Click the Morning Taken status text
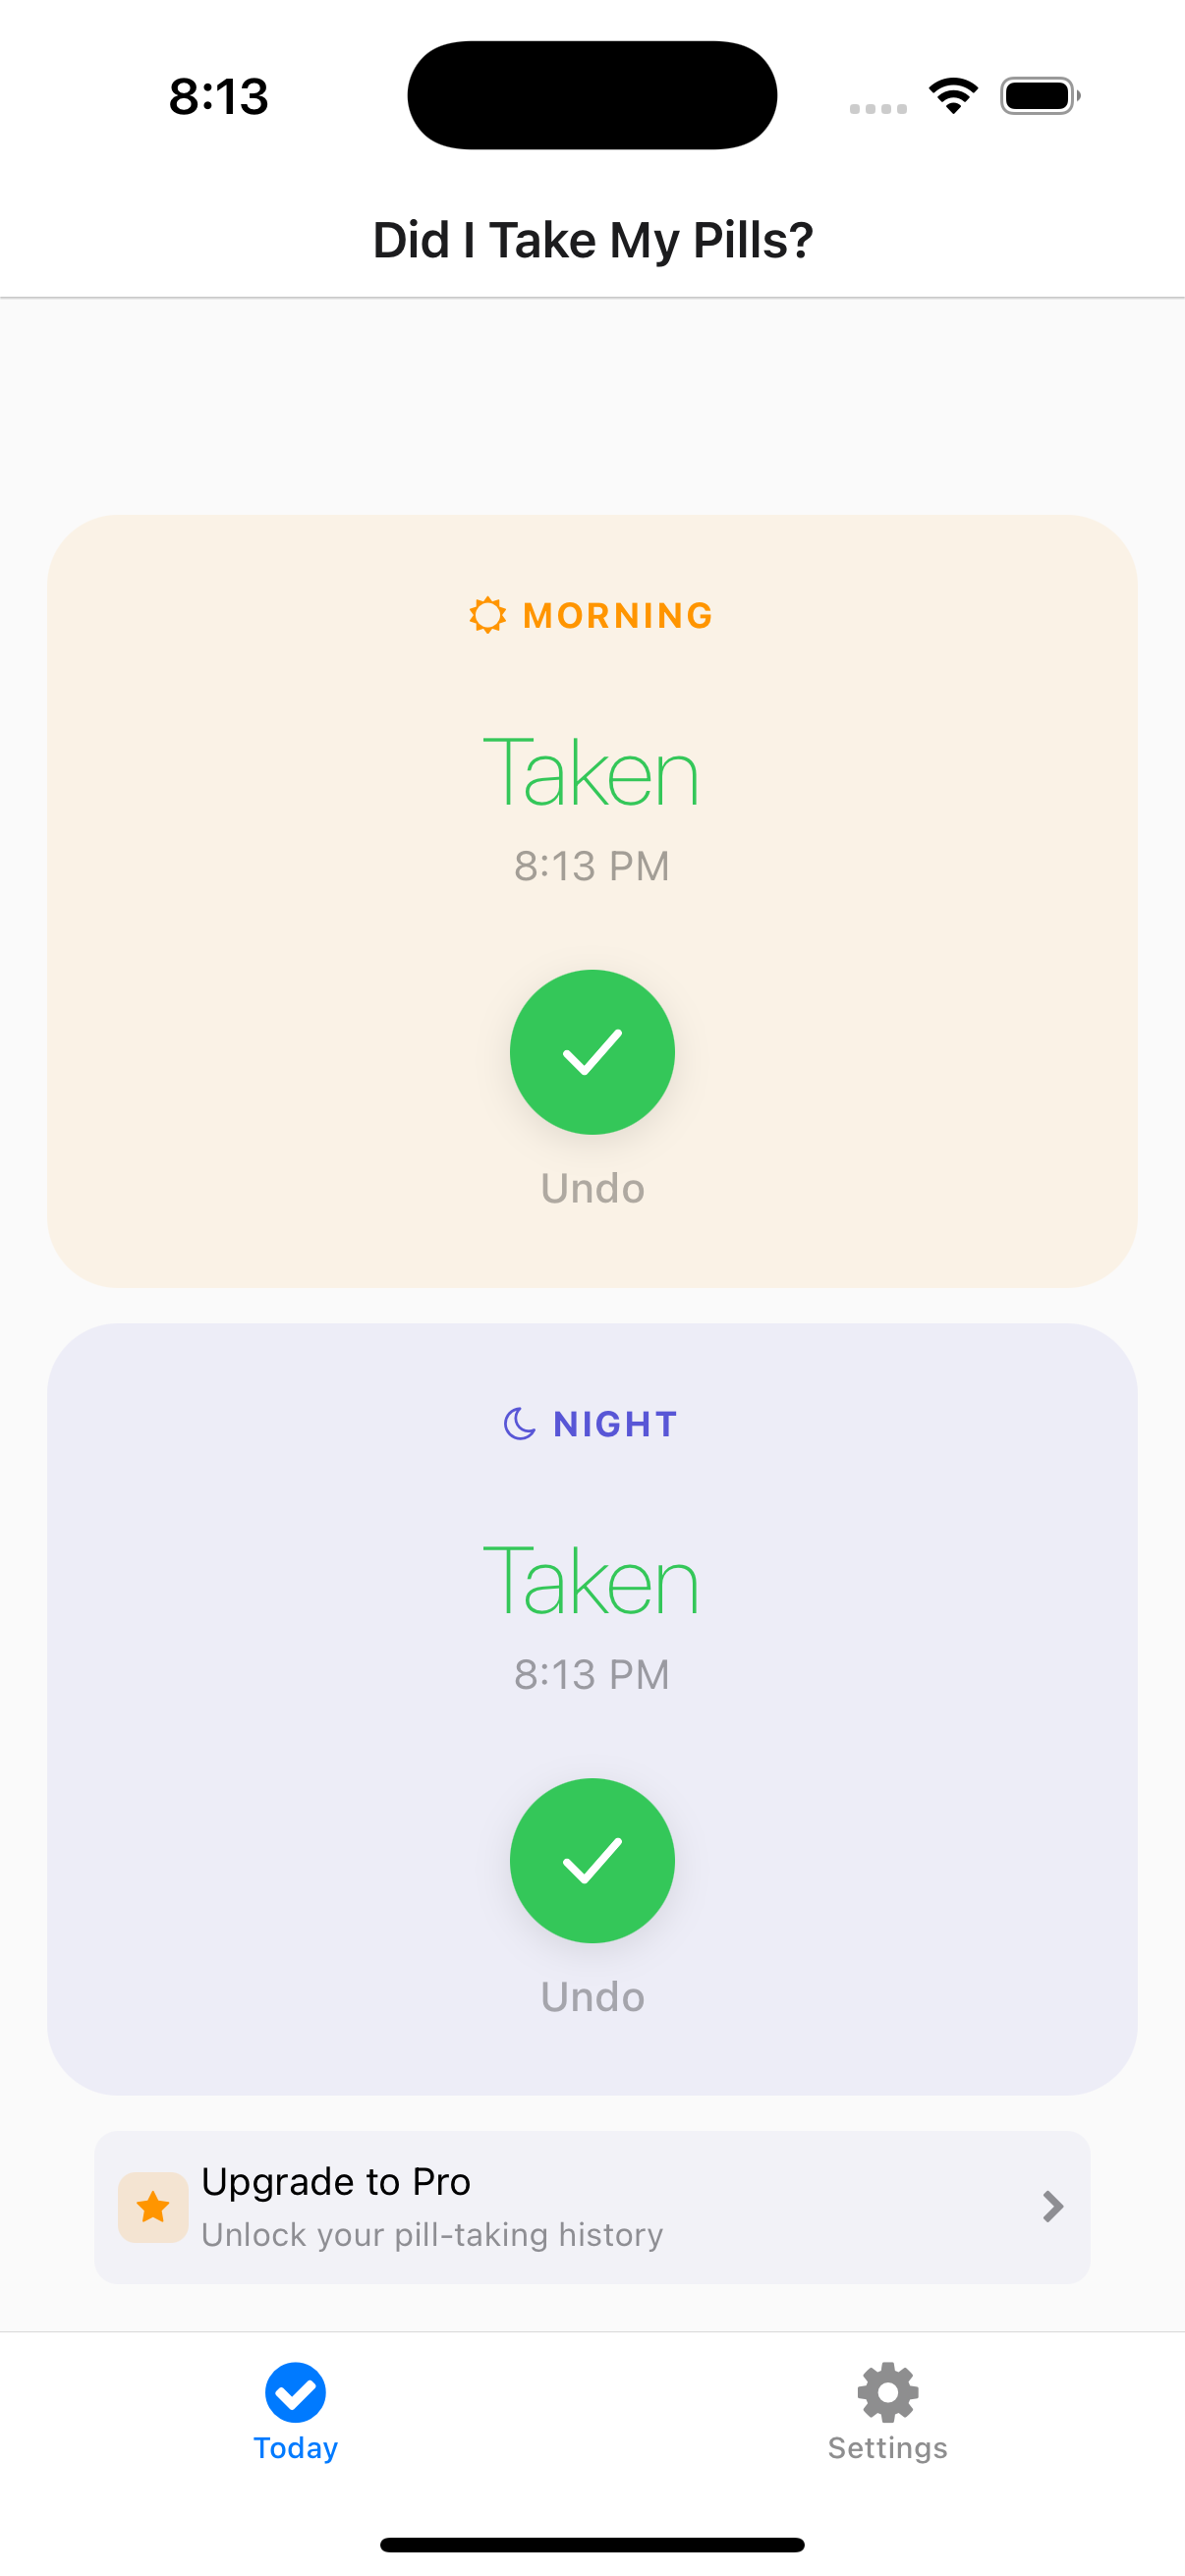The width and height of the screenshot is (1185, 2576). [x=591, y=772]
